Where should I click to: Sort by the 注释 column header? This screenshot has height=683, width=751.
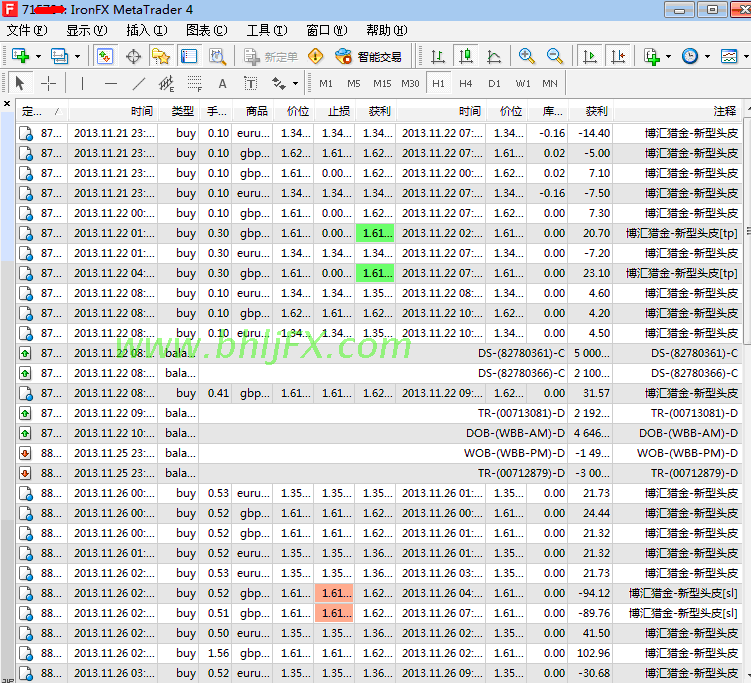point(678,112)
